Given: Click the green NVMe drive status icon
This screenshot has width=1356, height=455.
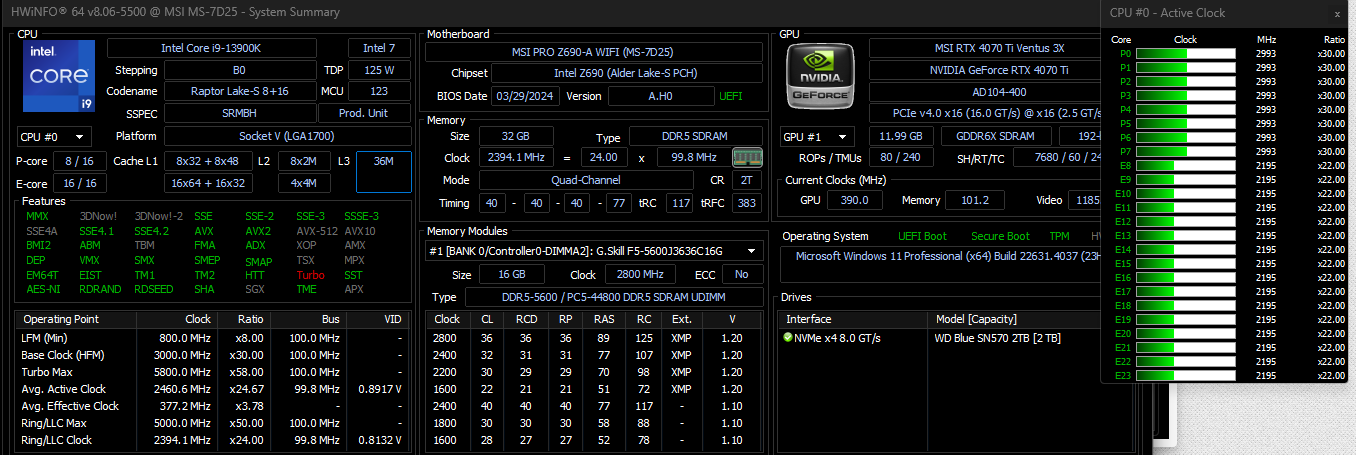Looking at the screenshot, I should point(789,338).
